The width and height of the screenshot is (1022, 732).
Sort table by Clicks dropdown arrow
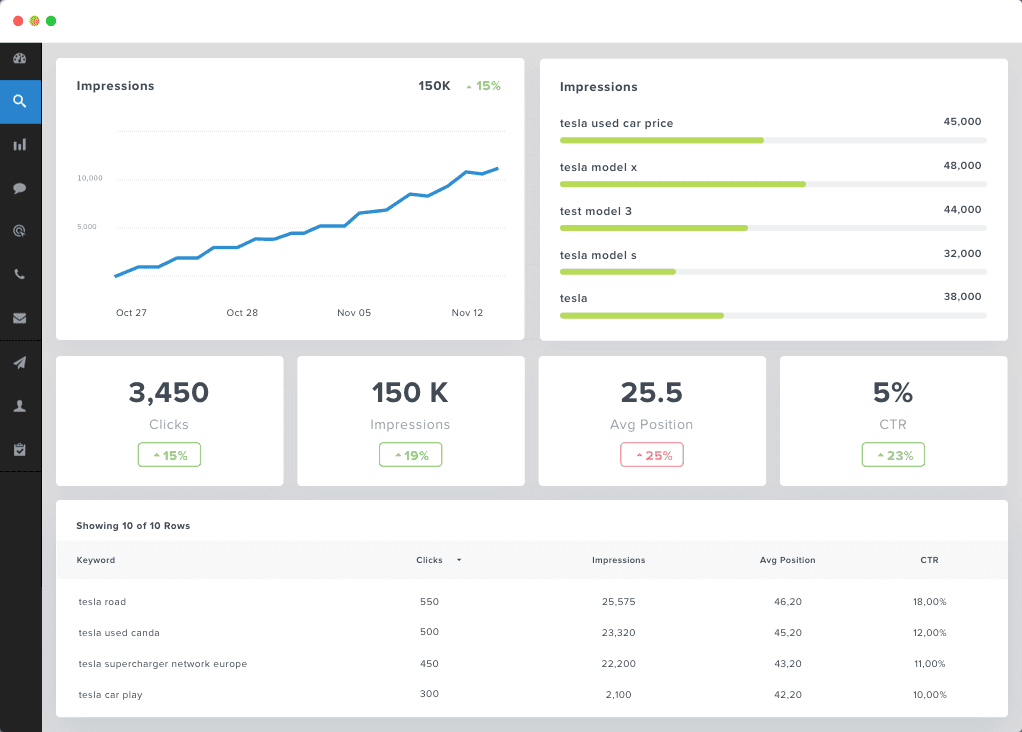[459, 560]
